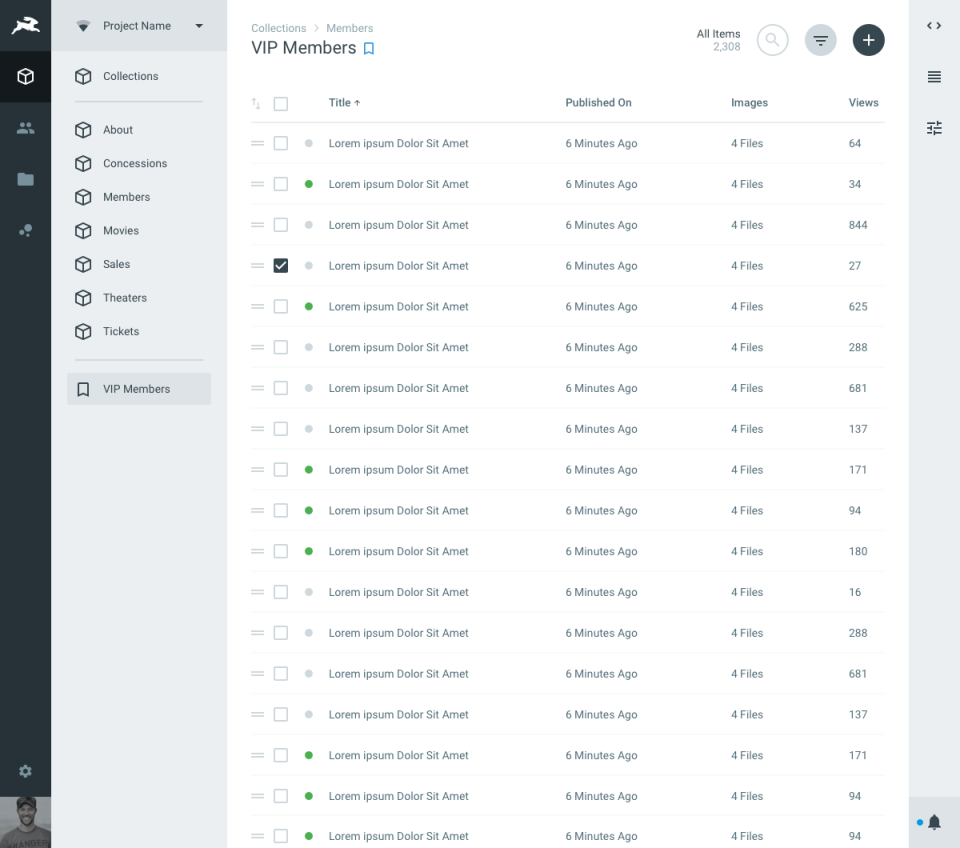Check the select-all checkbox in table header
Image resolution: width=960 pixels, height=848 pixels.
(x=280, y=103)
